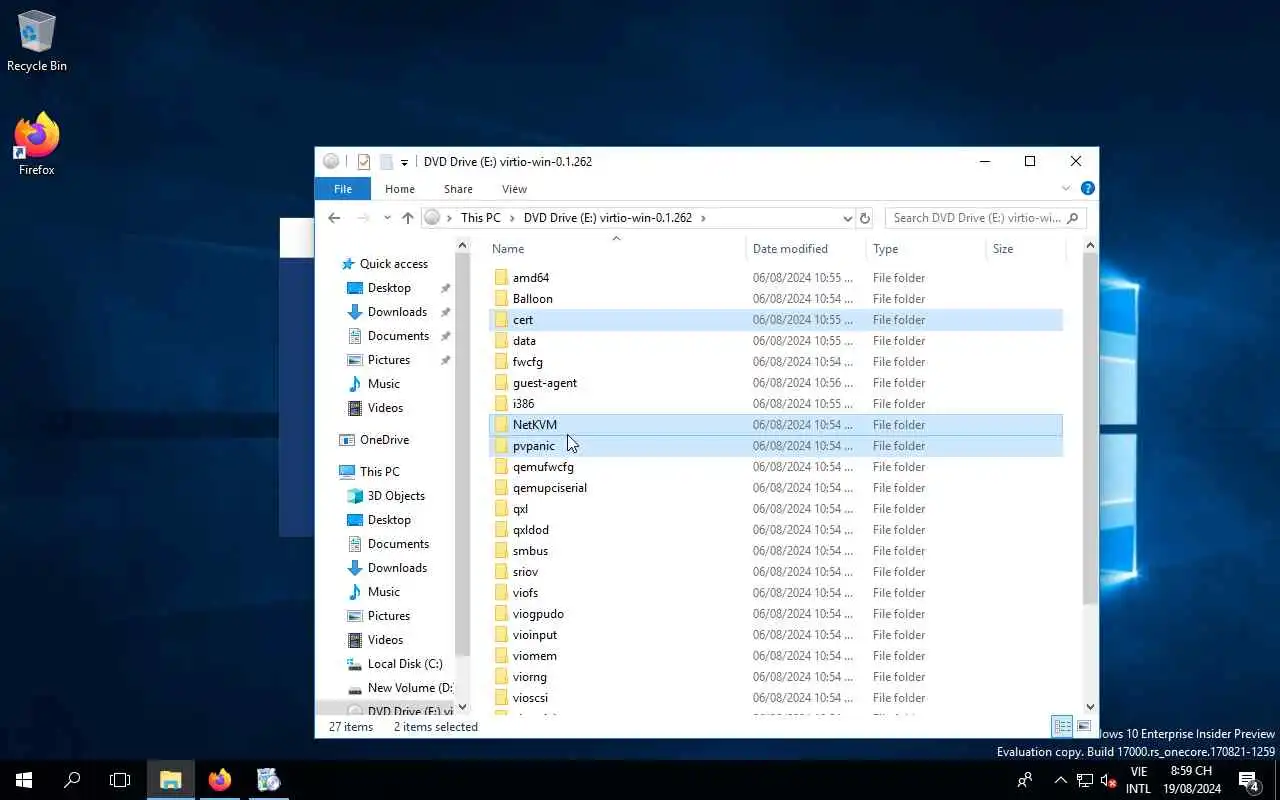The image size is (1280, 800).
Task: Refresh the current folder view
Action: [x=865, y=218]
